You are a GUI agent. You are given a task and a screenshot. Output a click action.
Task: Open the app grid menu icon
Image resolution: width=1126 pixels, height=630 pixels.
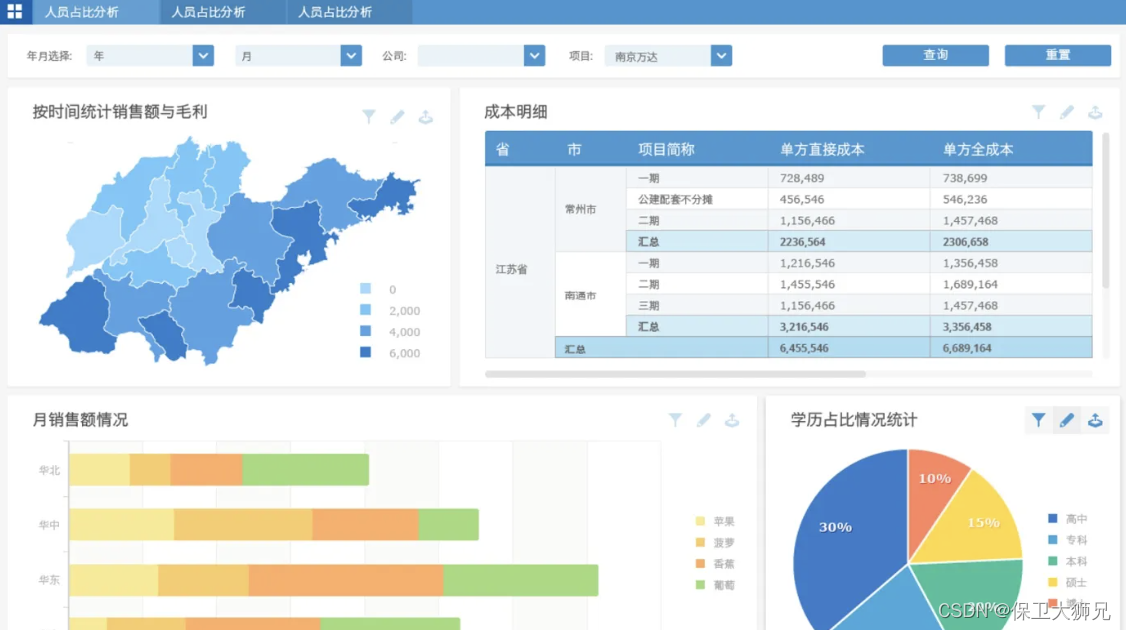coord(14,11)
